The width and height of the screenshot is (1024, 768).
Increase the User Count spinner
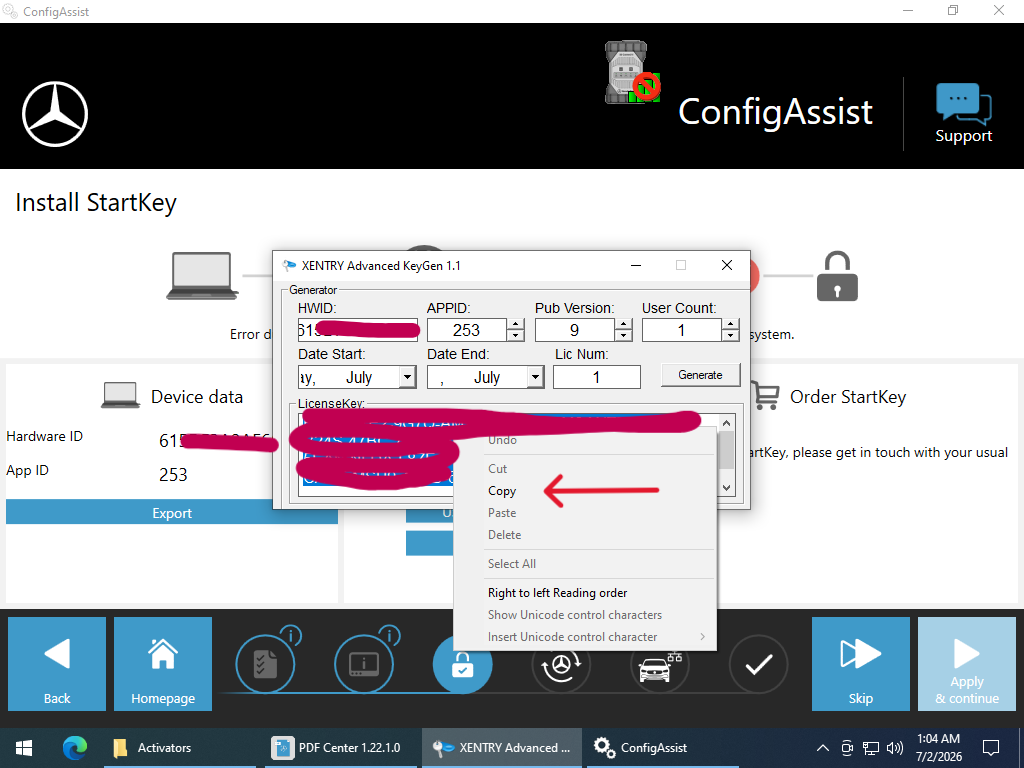tap(731, 324)
